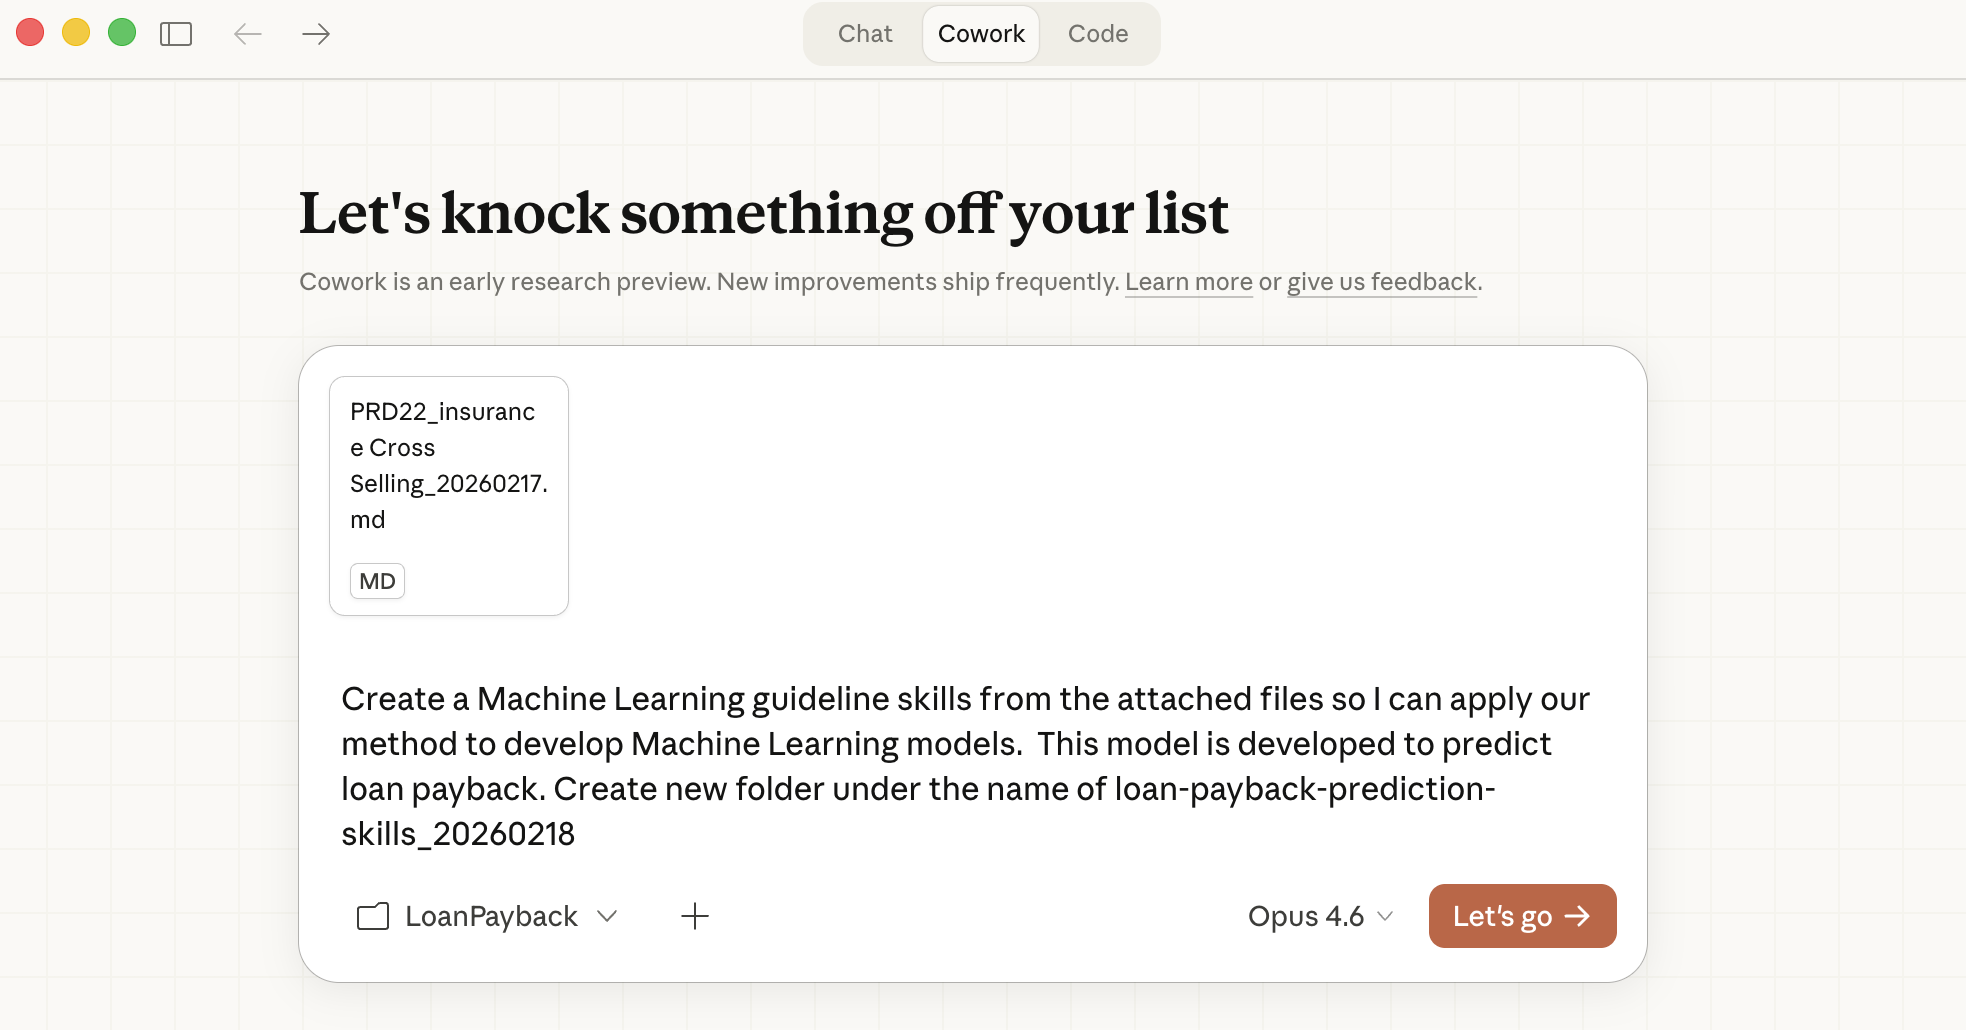Click the yellow minimize window button
1966x1030 pixels.
point(76,33)
